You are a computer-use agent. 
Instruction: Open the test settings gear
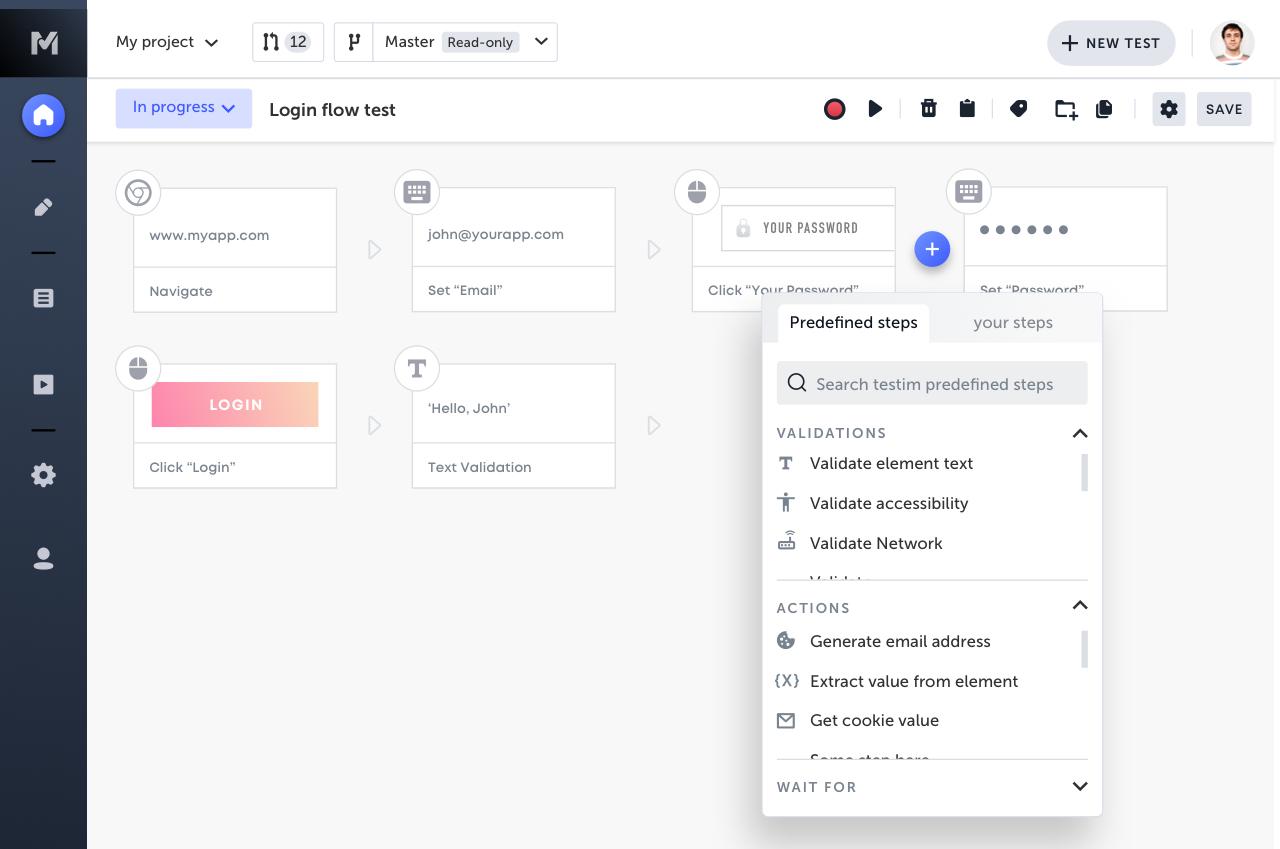1168,109
